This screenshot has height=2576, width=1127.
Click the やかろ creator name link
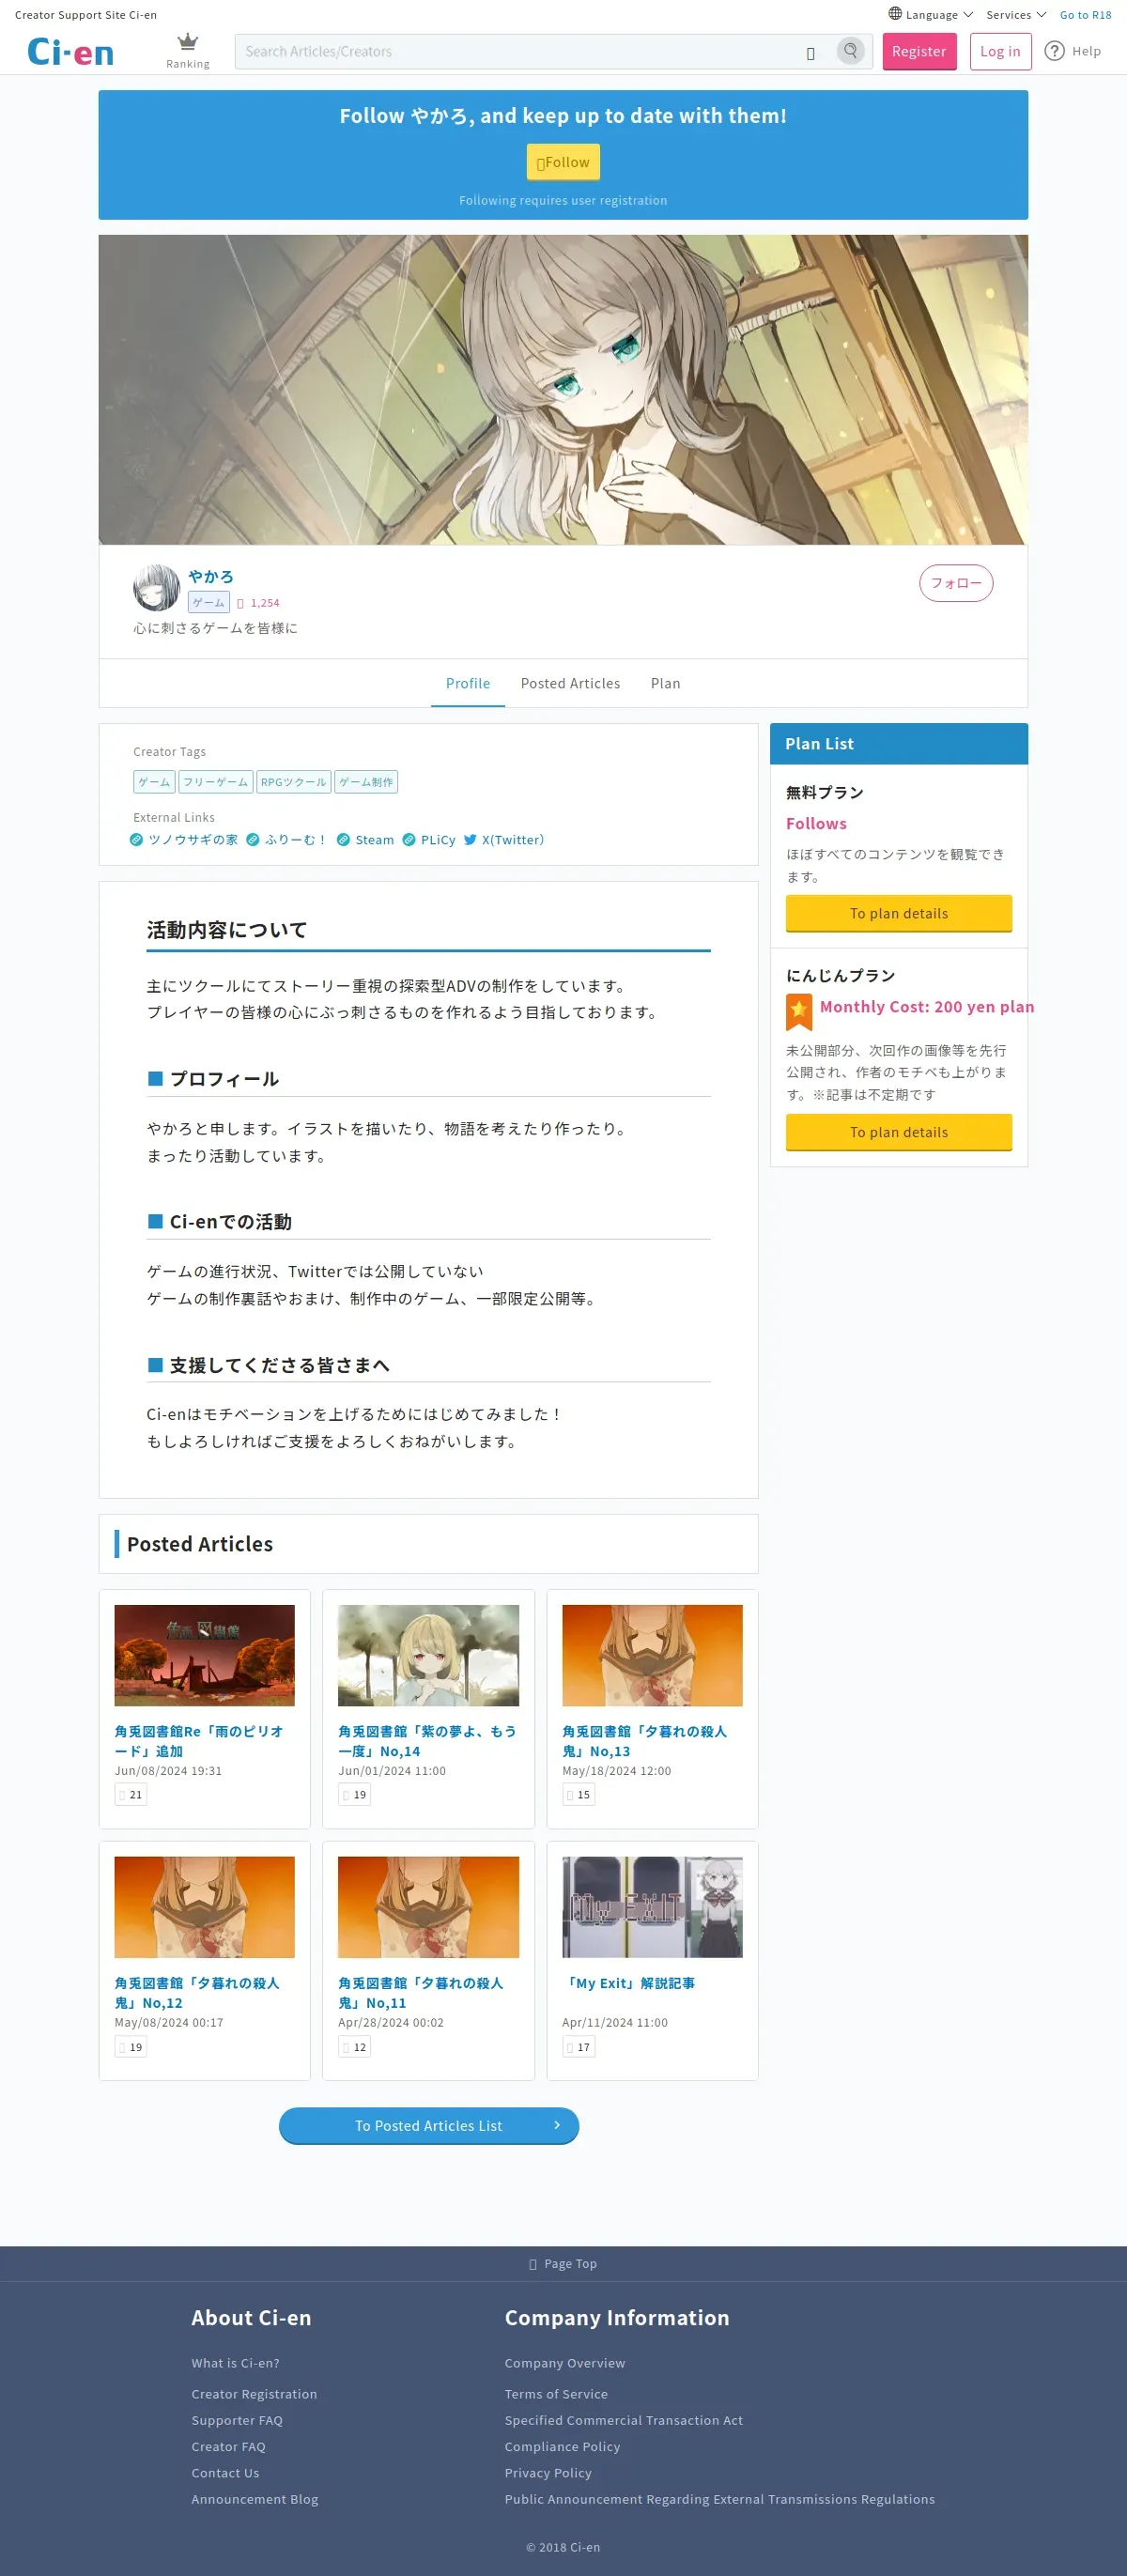(x=211, y=576)
